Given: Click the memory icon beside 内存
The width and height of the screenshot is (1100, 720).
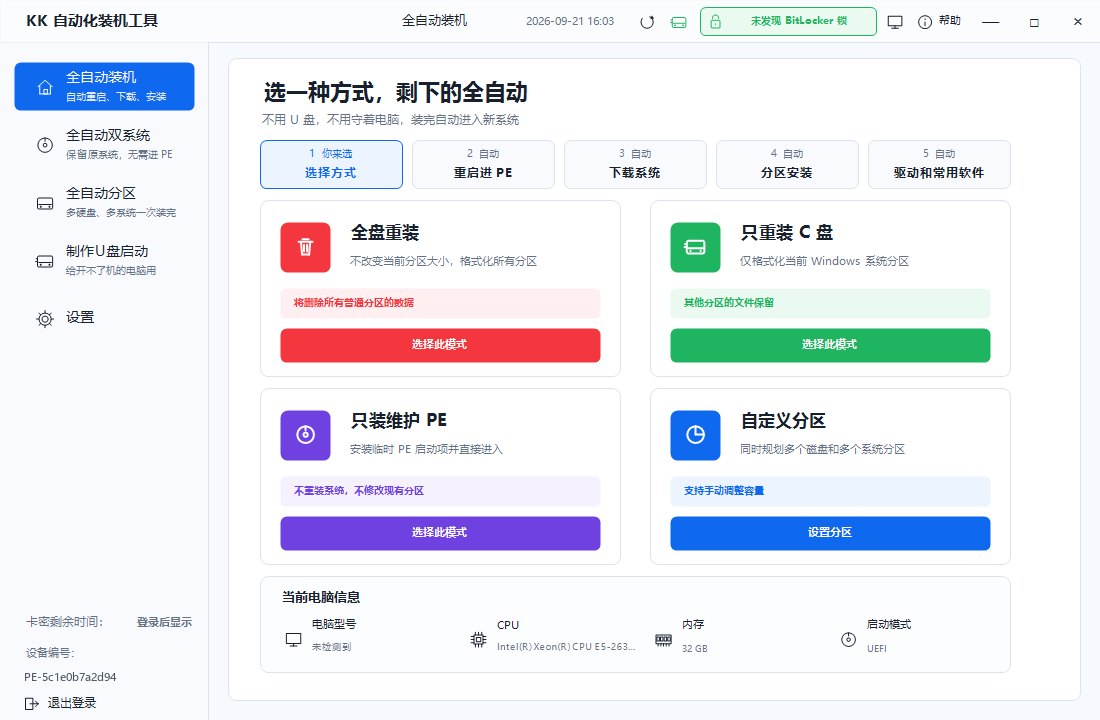Looking at the screenshot, I should pyautogui.click(x=663, y=639).
